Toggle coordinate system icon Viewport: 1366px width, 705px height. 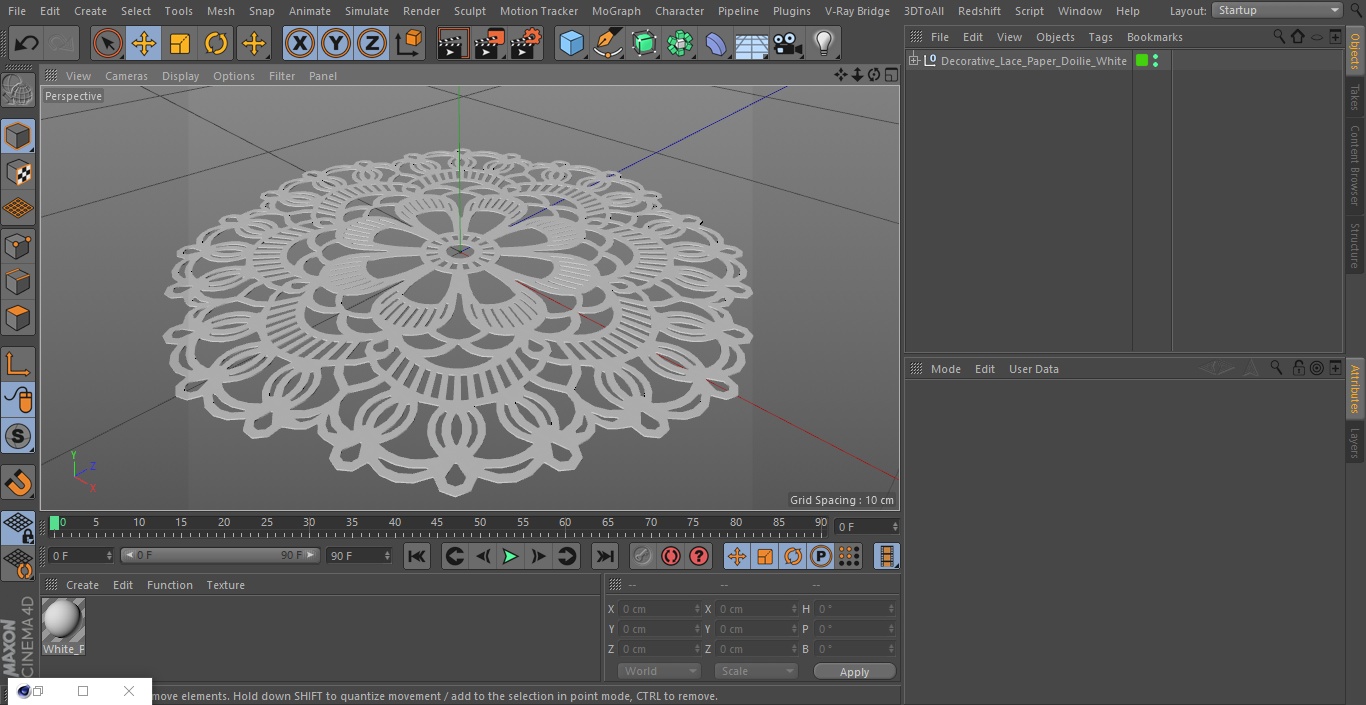click(409, 43)
